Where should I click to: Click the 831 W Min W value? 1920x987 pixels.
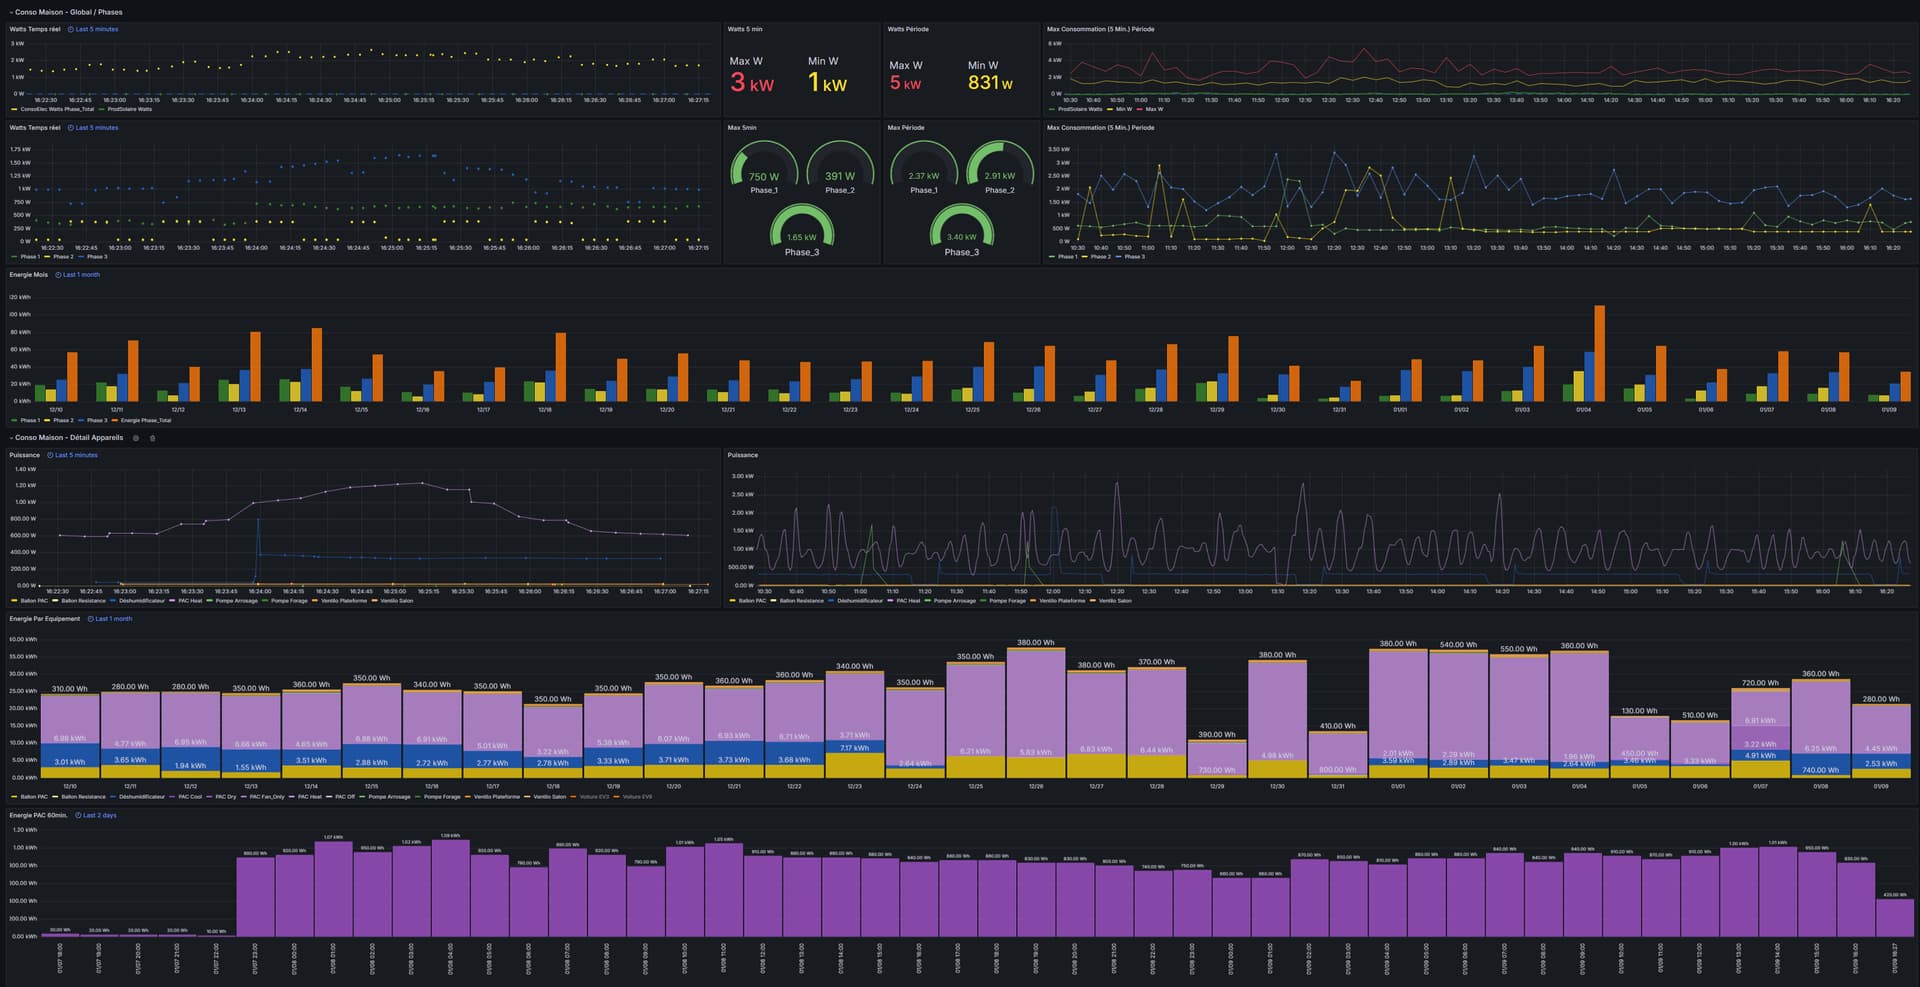(990, 83)
